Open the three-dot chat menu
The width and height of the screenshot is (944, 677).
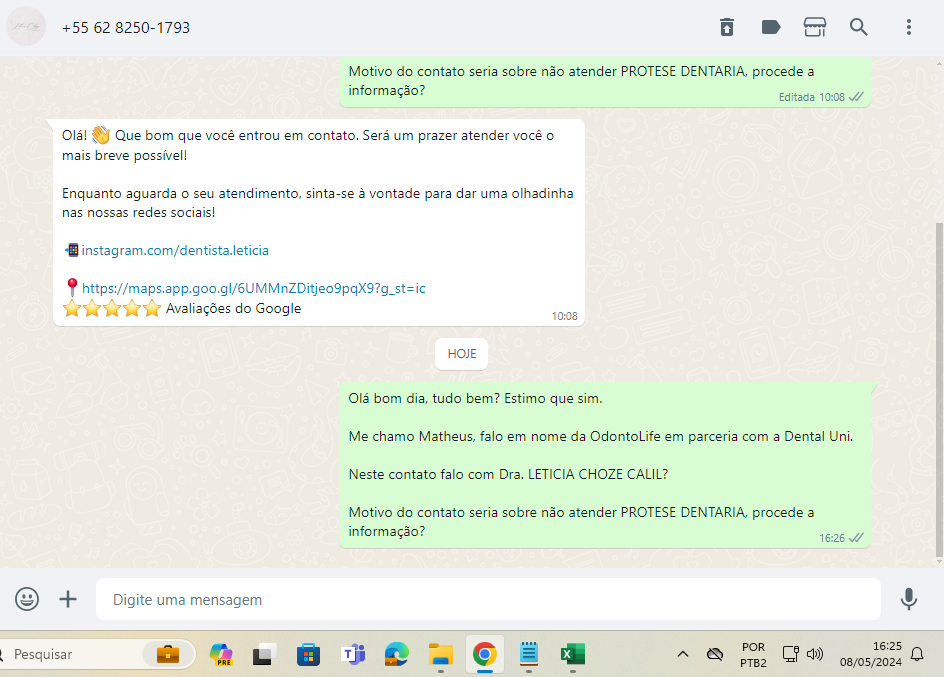click(908, 27)
